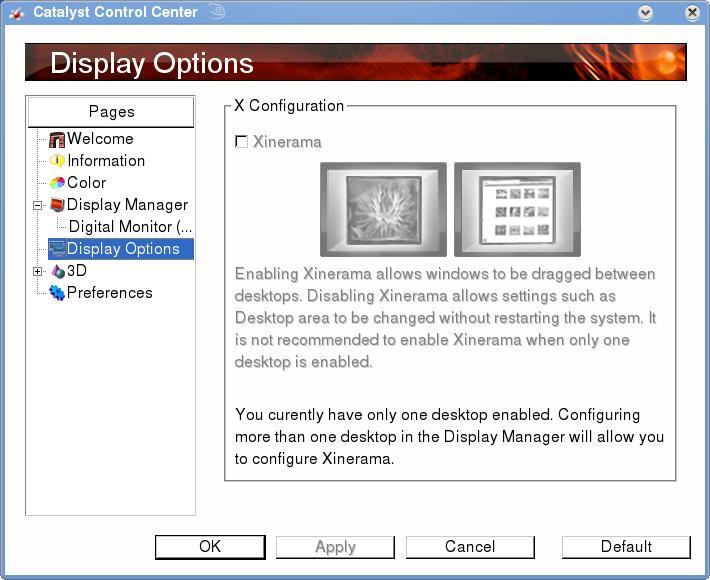
Task: Click the Display Manager monitor icon
Action: click(57, 205)
